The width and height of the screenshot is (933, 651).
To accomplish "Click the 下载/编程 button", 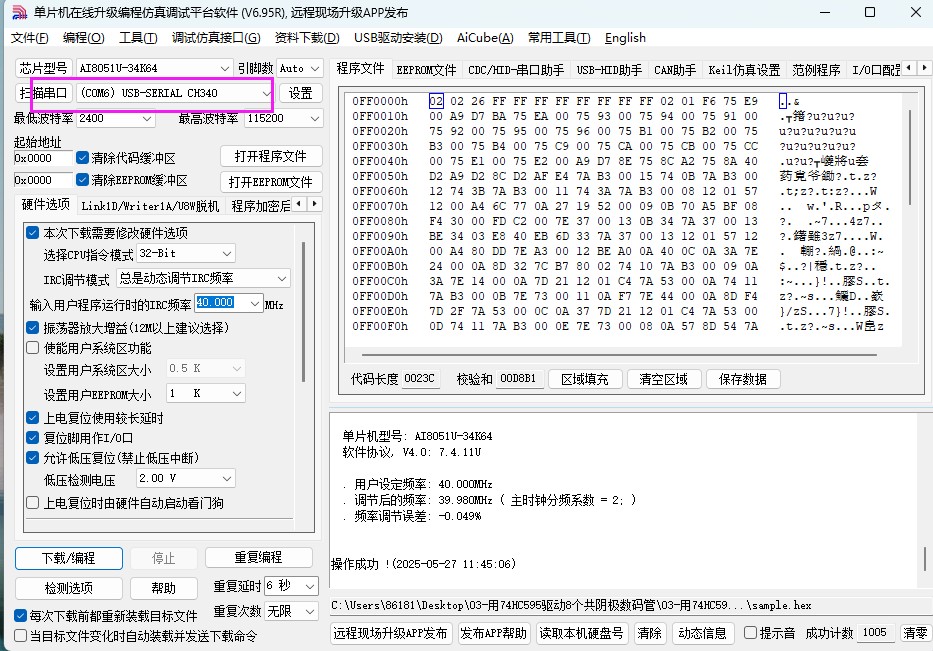I will [x=69, y=558].
